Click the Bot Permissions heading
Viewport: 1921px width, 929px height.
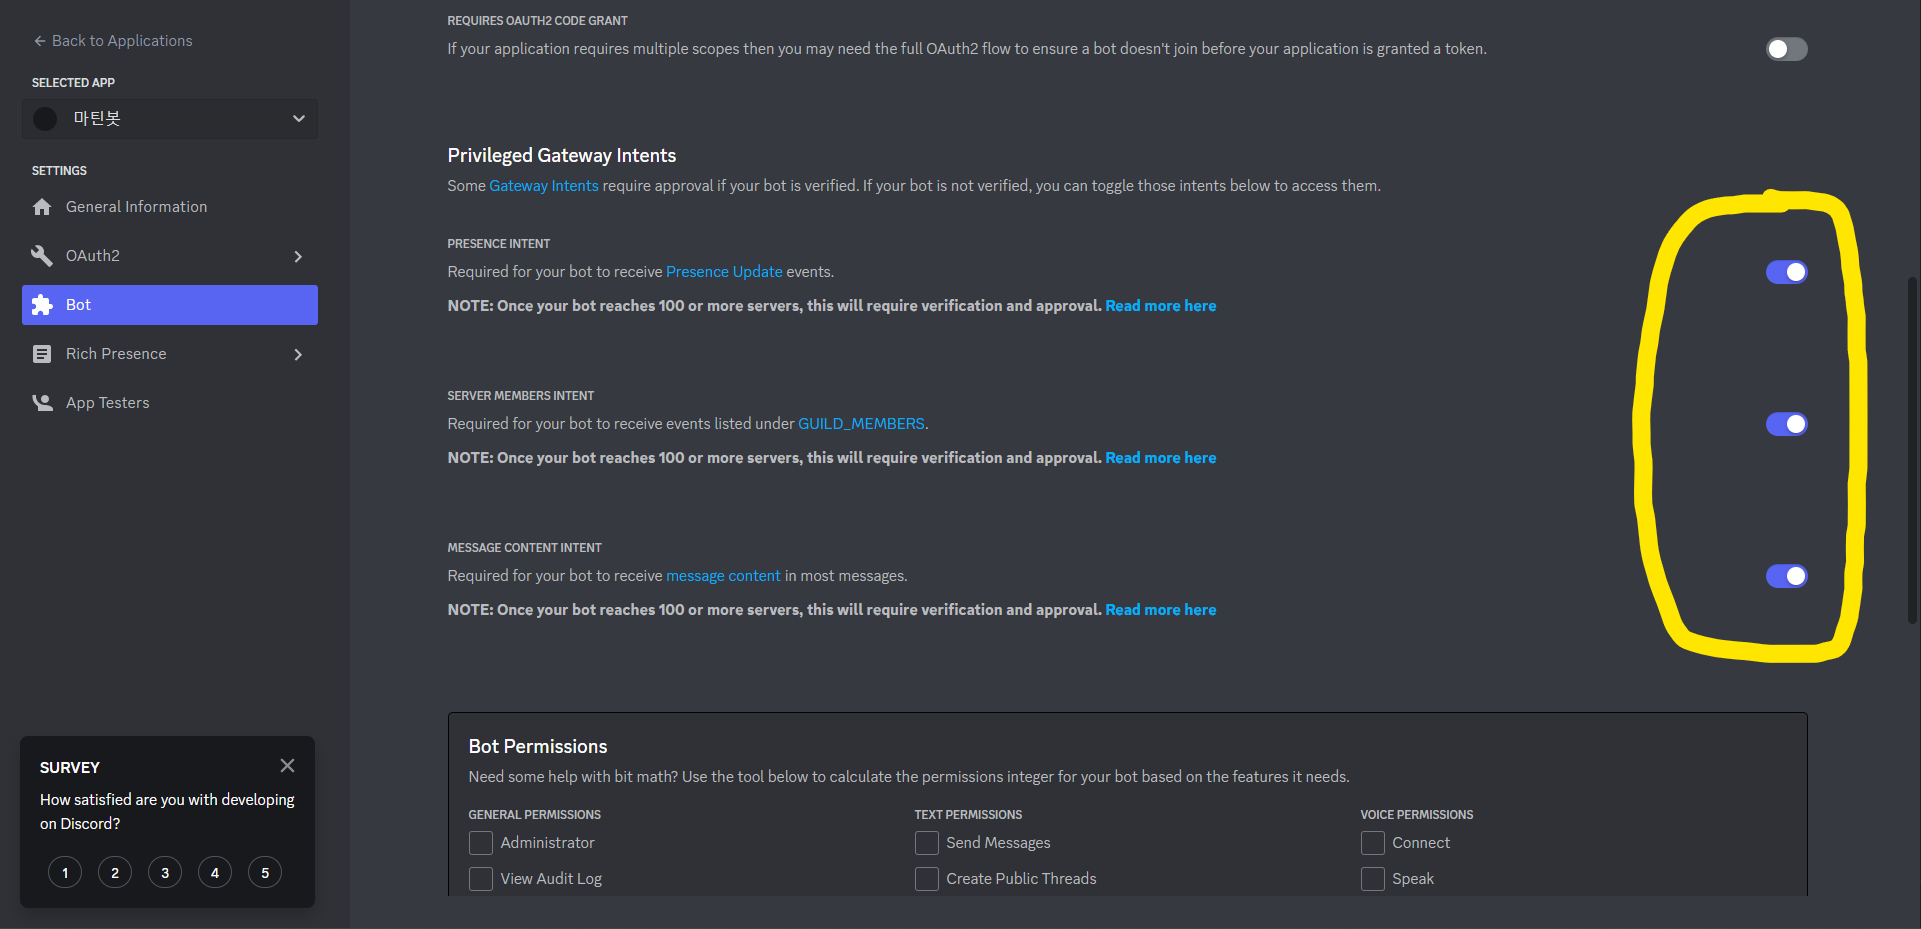538,747
